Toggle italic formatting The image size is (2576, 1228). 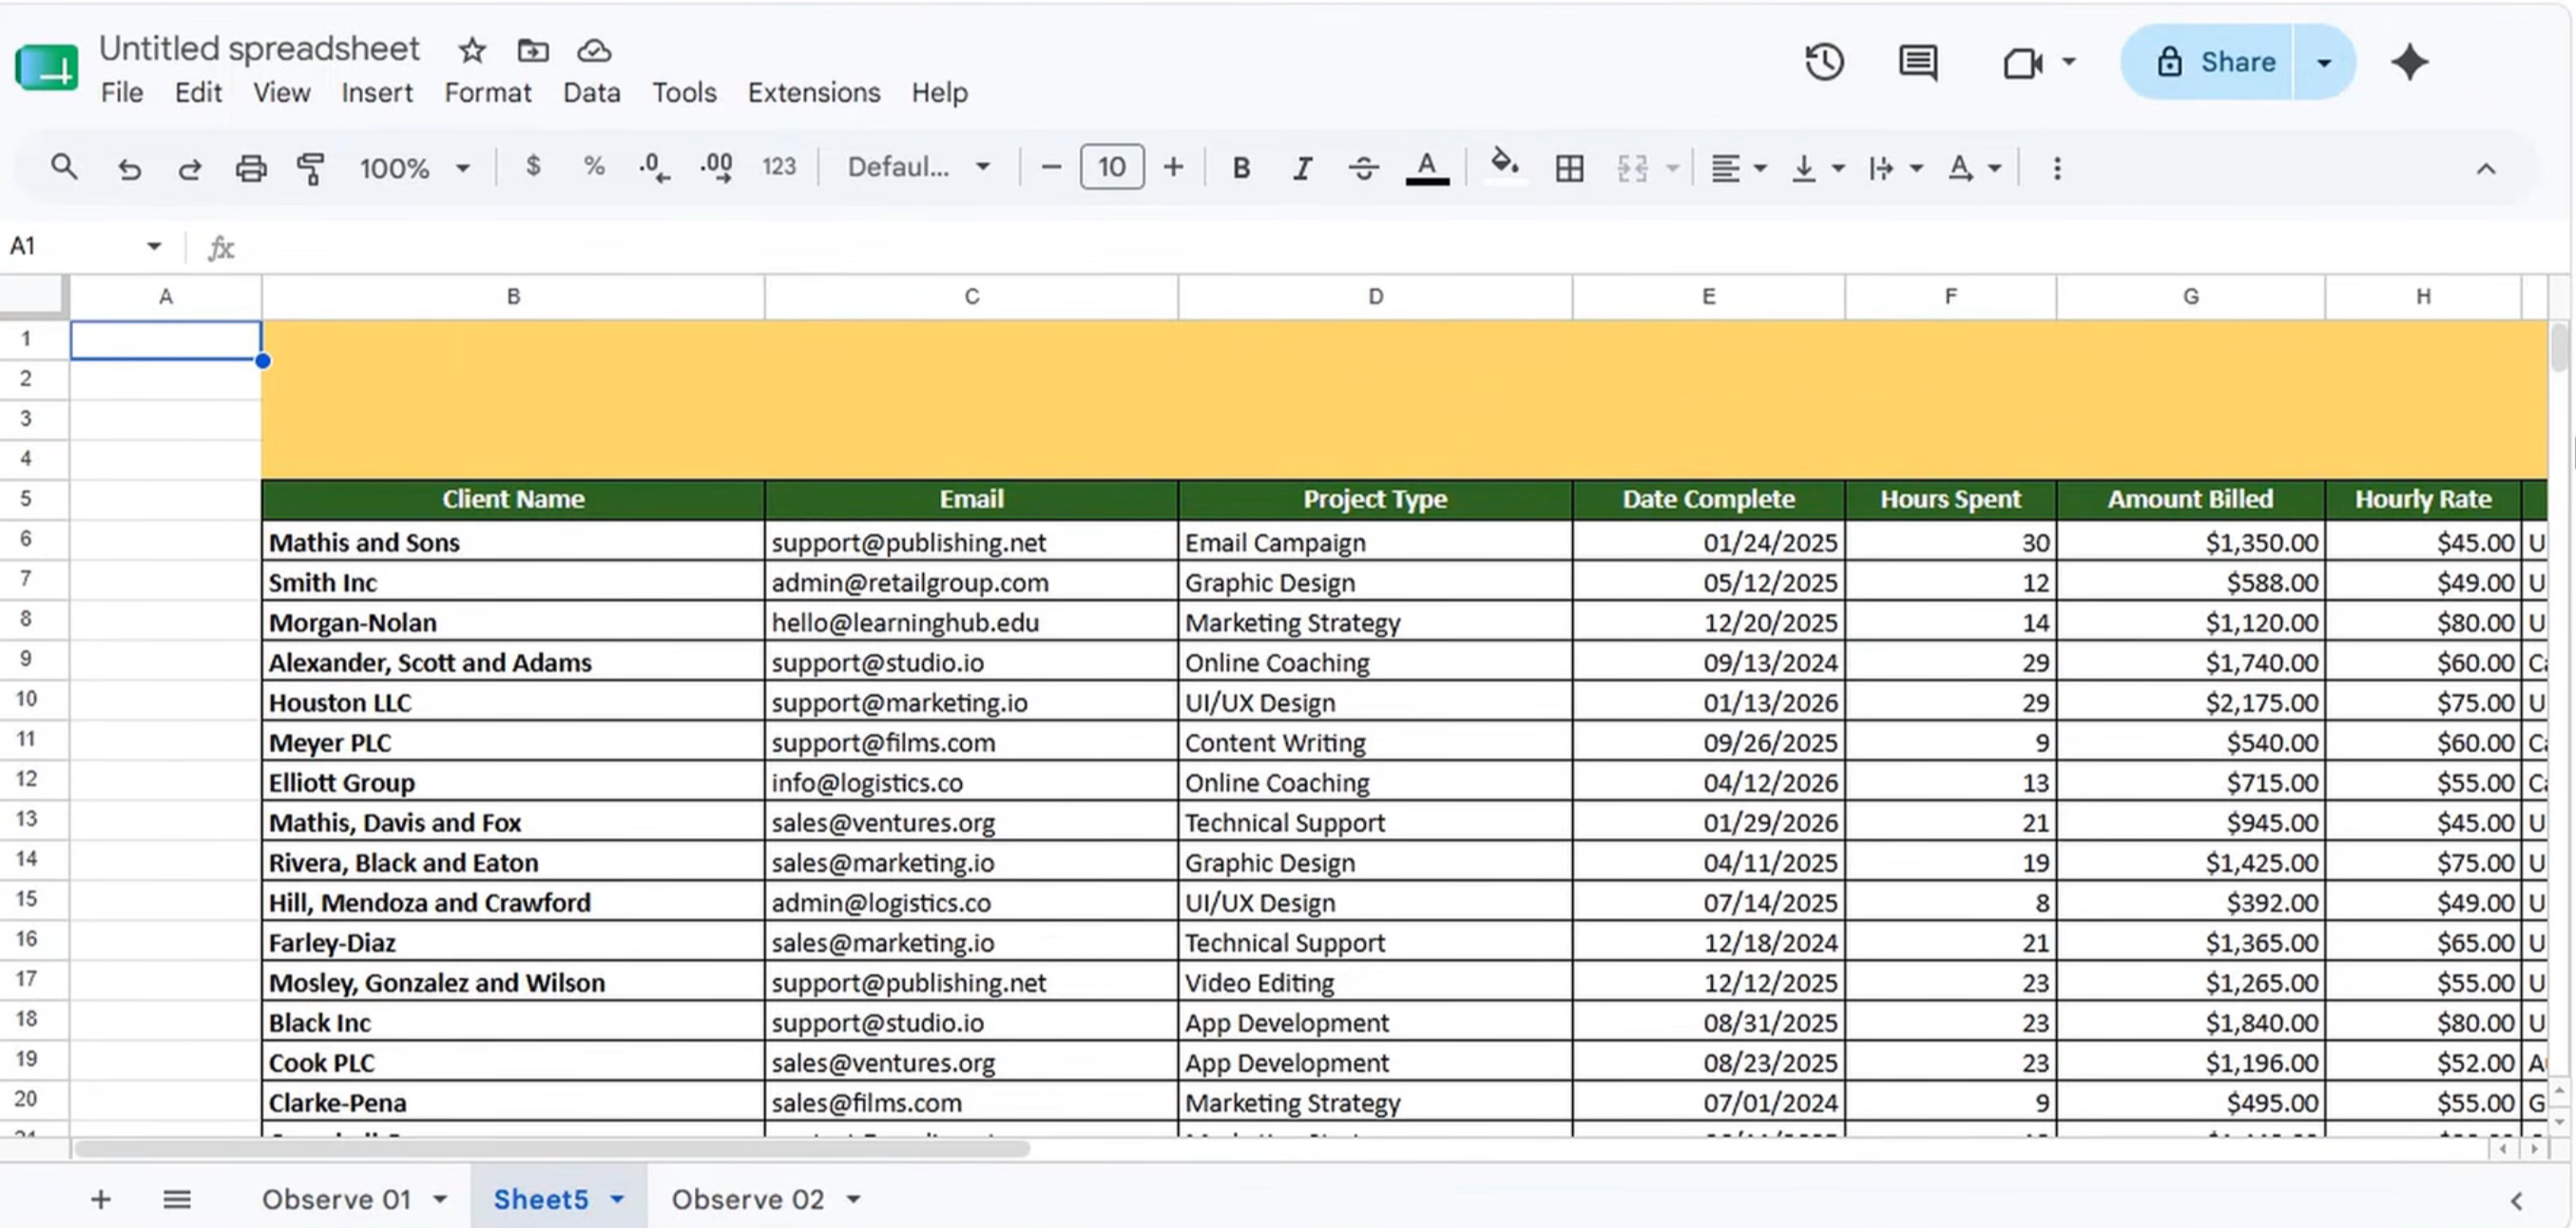point(1302,168)
